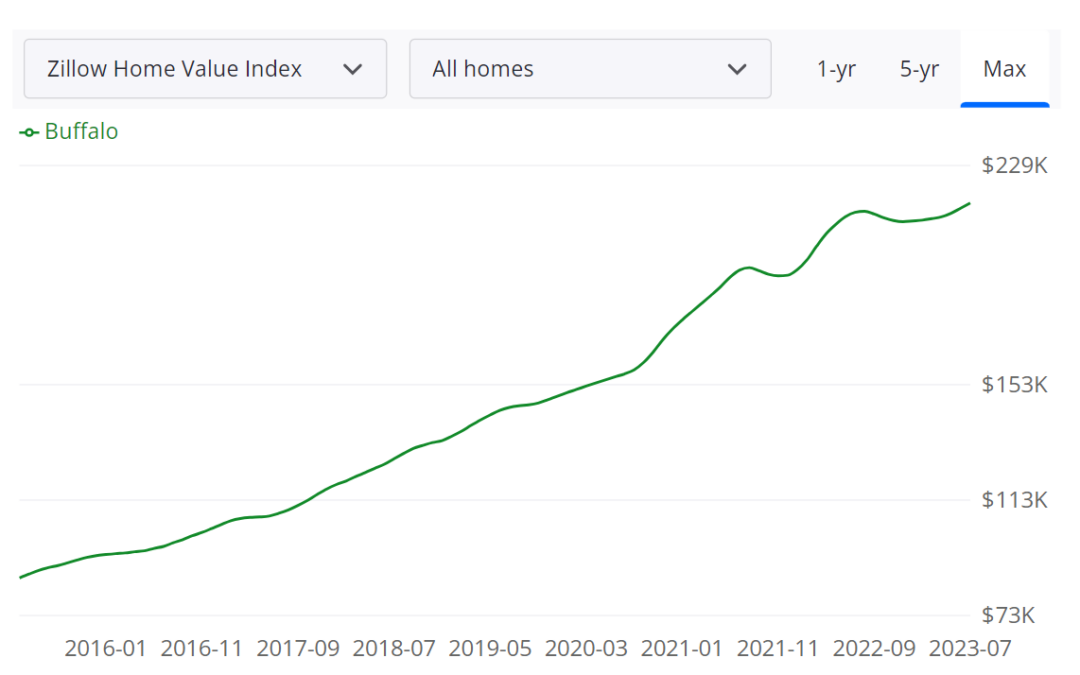Select the green Buffalo series symbol
The image size is (1080, 675).
coord(30,131)
